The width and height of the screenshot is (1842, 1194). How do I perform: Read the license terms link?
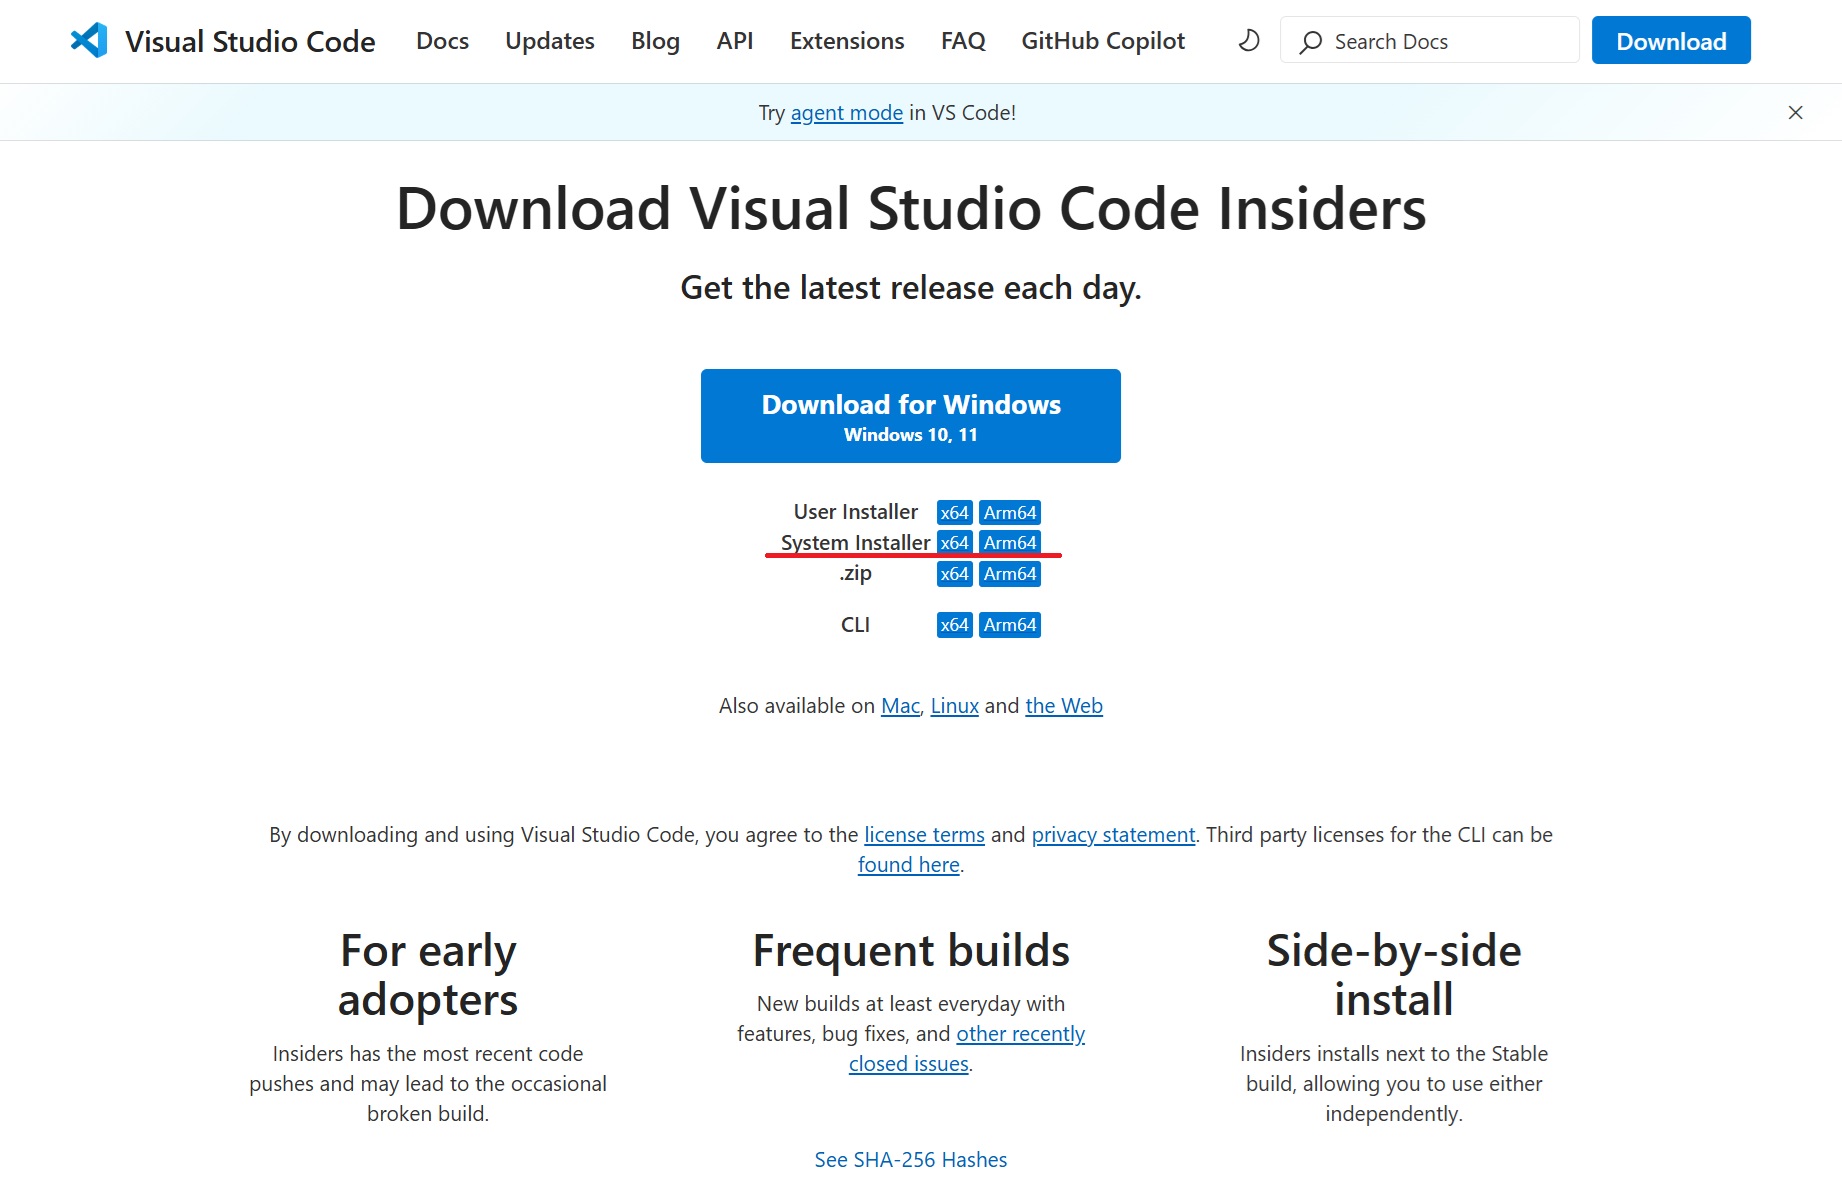coord(923,835)
